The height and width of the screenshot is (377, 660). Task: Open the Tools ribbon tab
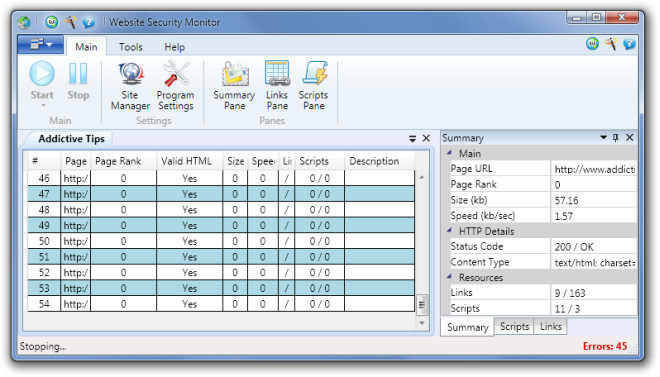point(130,47)
